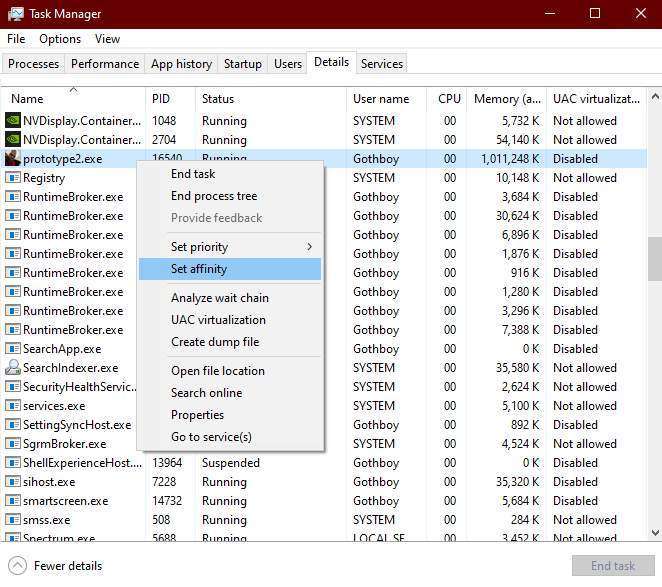Click the NVIDIA icon for PID 1048
662x587 pixels.
point(13,121)
